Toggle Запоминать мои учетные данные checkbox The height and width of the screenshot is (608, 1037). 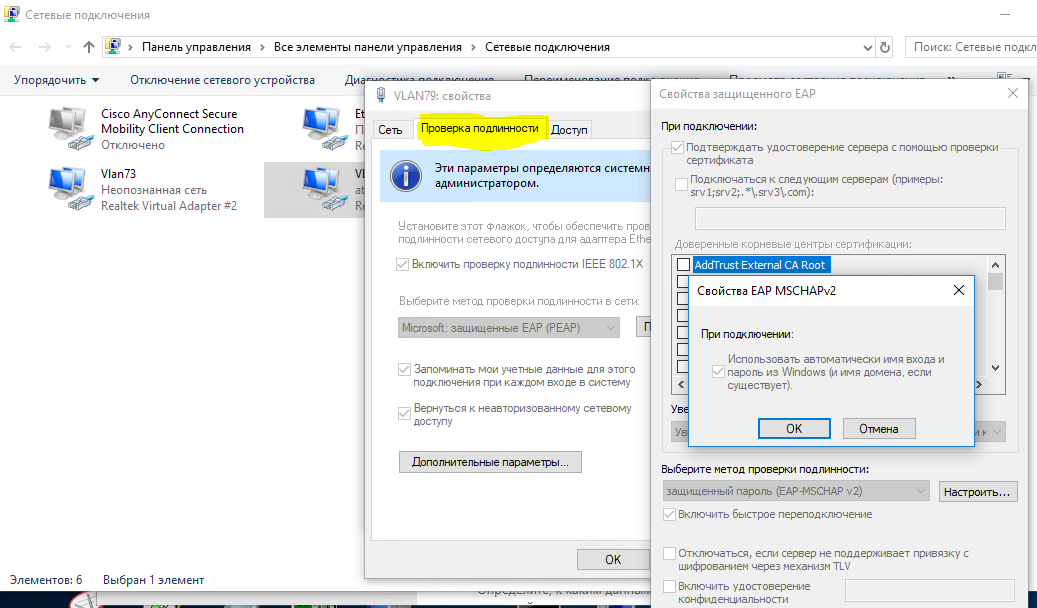click(x=404, y=369)
